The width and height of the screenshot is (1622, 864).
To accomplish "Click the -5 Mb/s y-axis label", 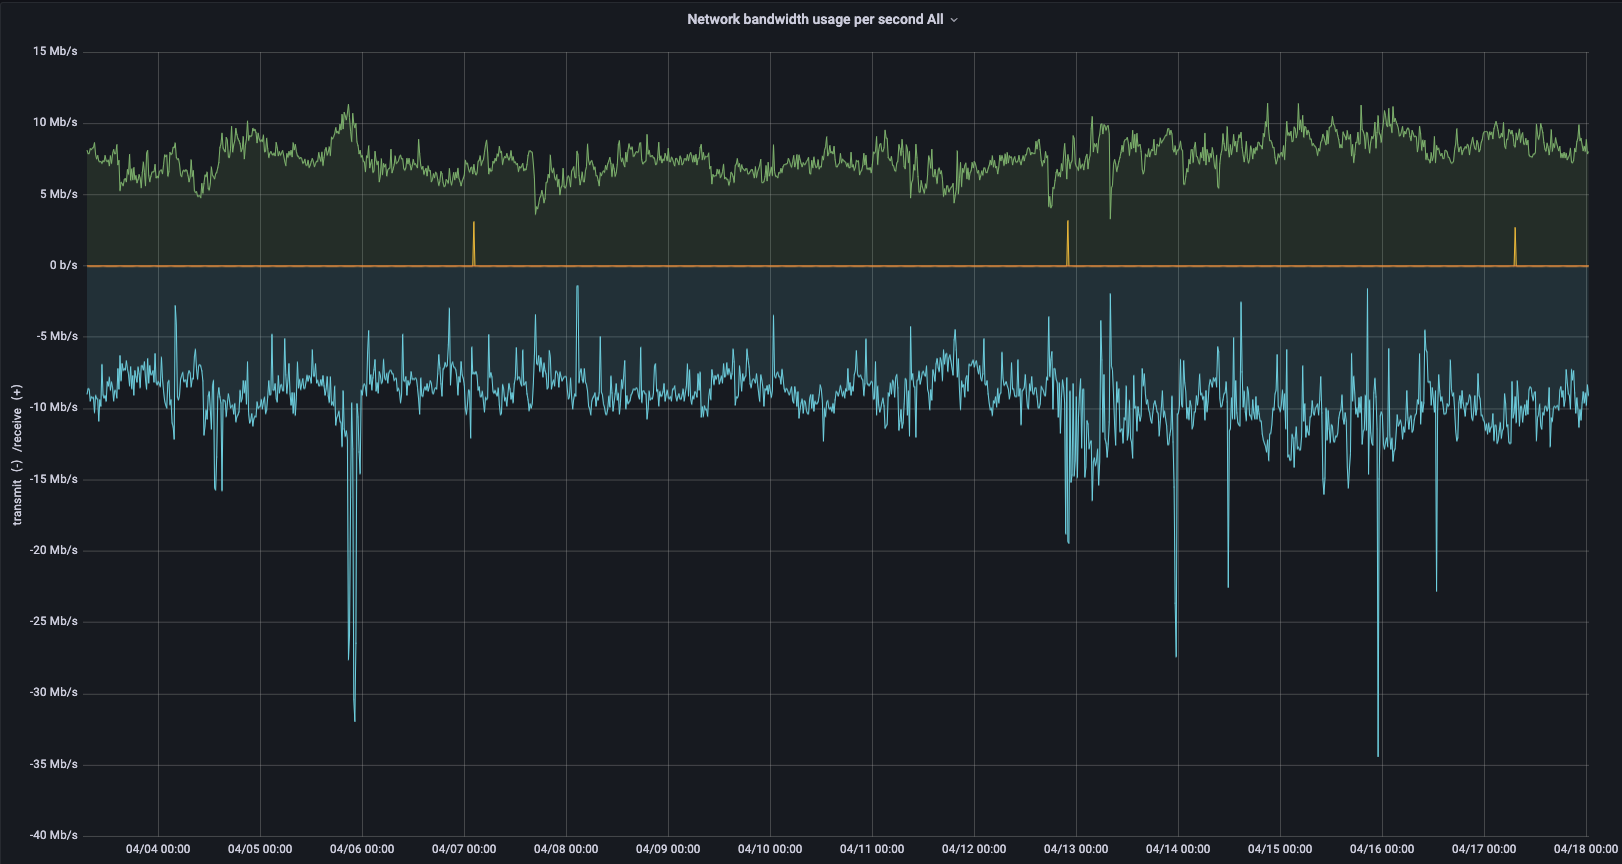I will tap(57, 336).
